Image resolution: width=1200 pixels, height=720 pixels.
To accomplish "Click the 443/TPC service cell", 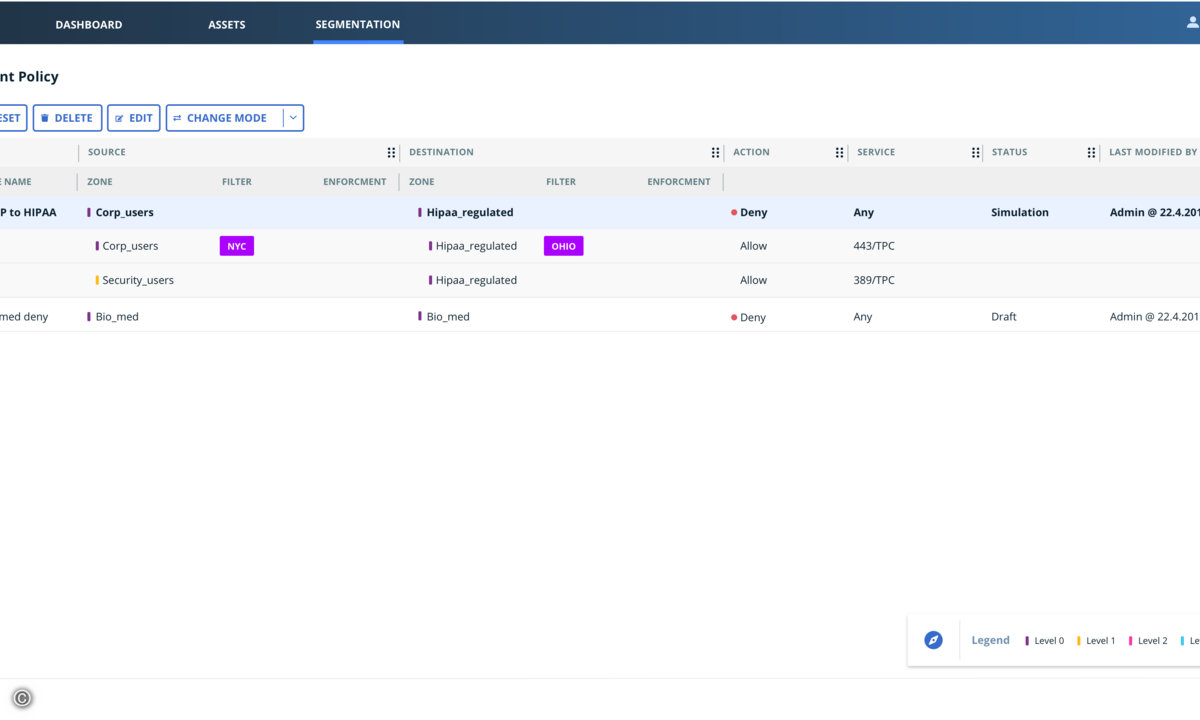I will (874, 246).
